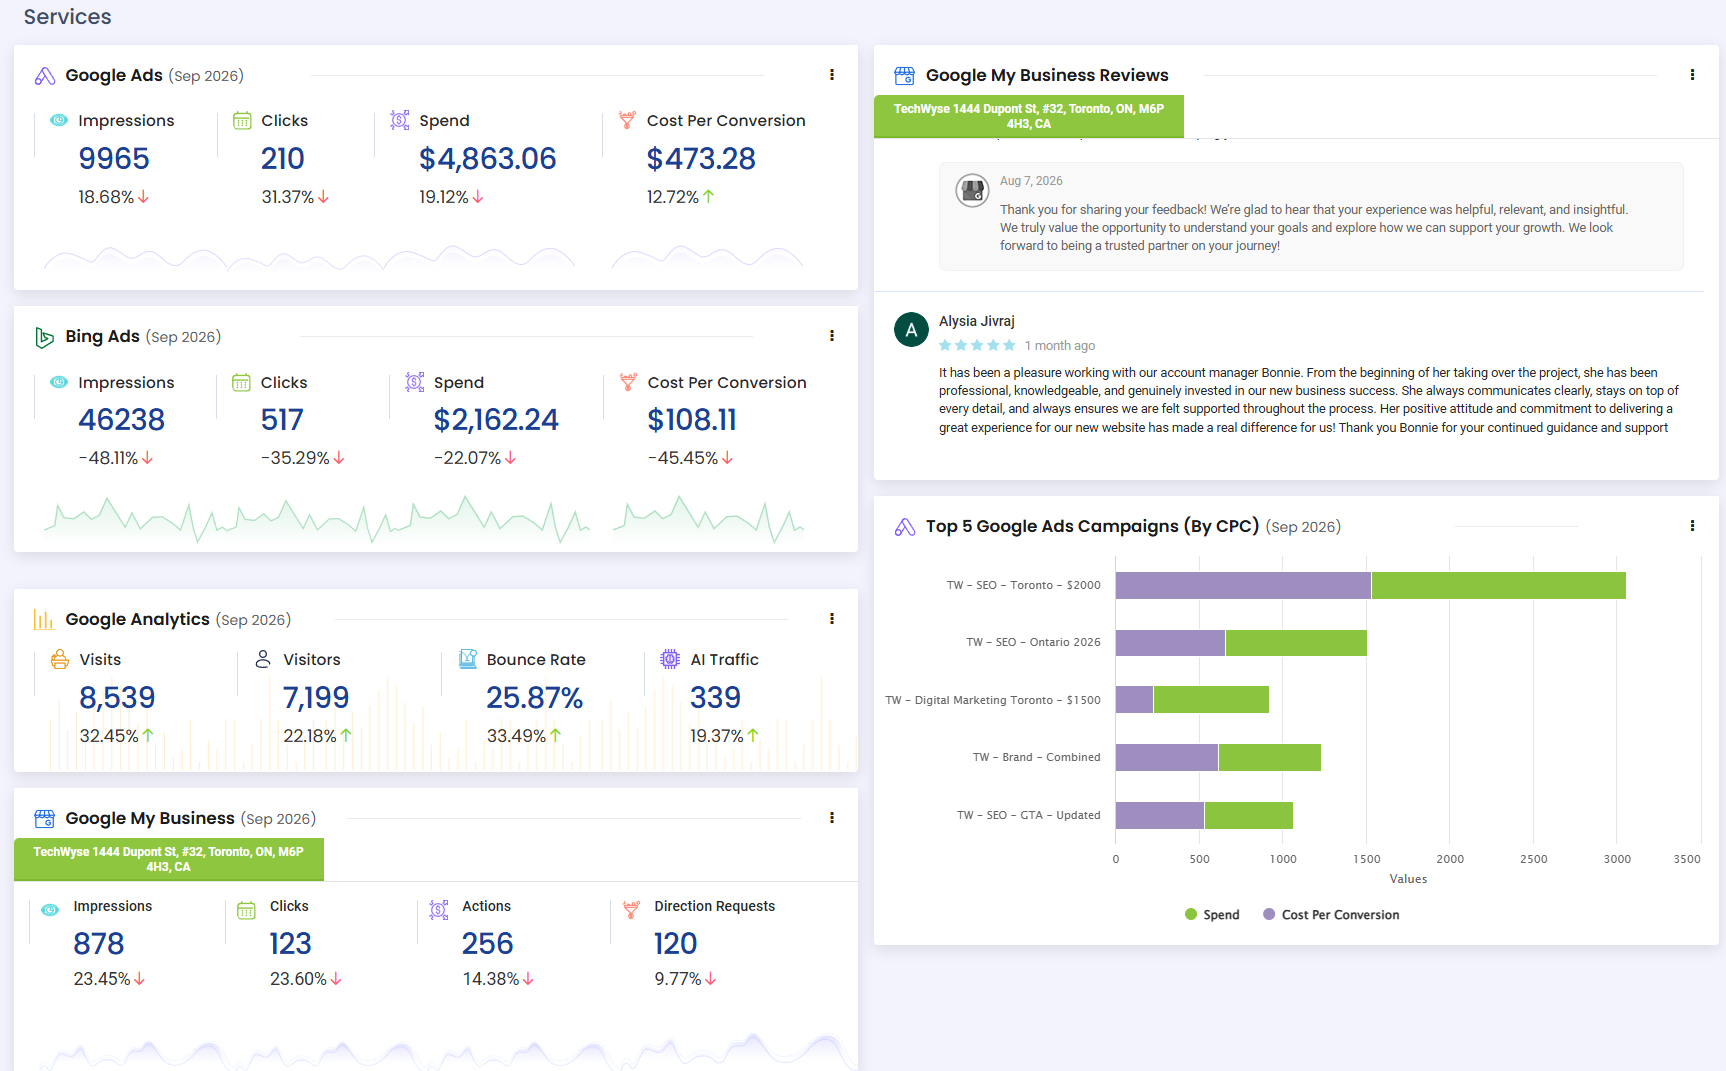Open the Google Analytics card options menu

pyautogui.click(x=832, y=619)
